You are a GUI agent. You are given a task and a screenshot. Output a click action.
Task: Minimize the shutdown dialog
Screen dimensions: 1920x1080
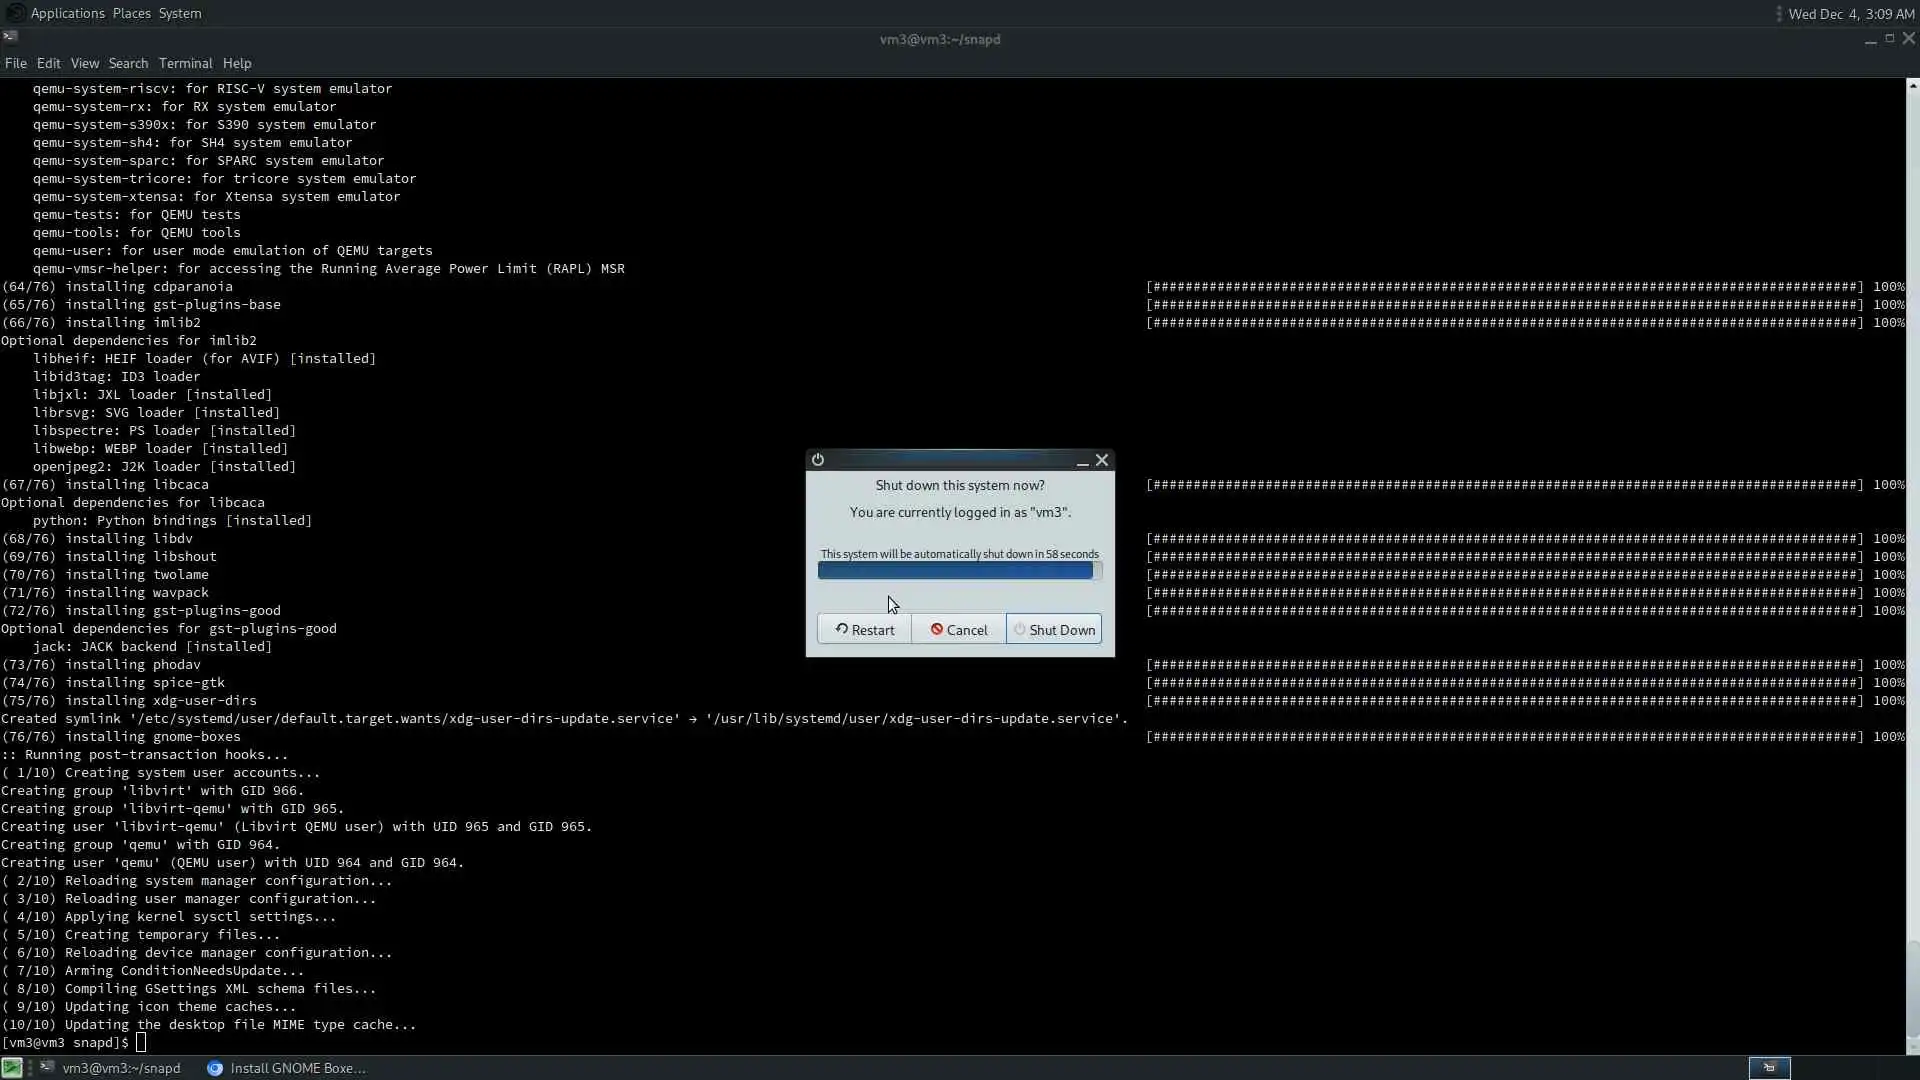pos(1082,461)
